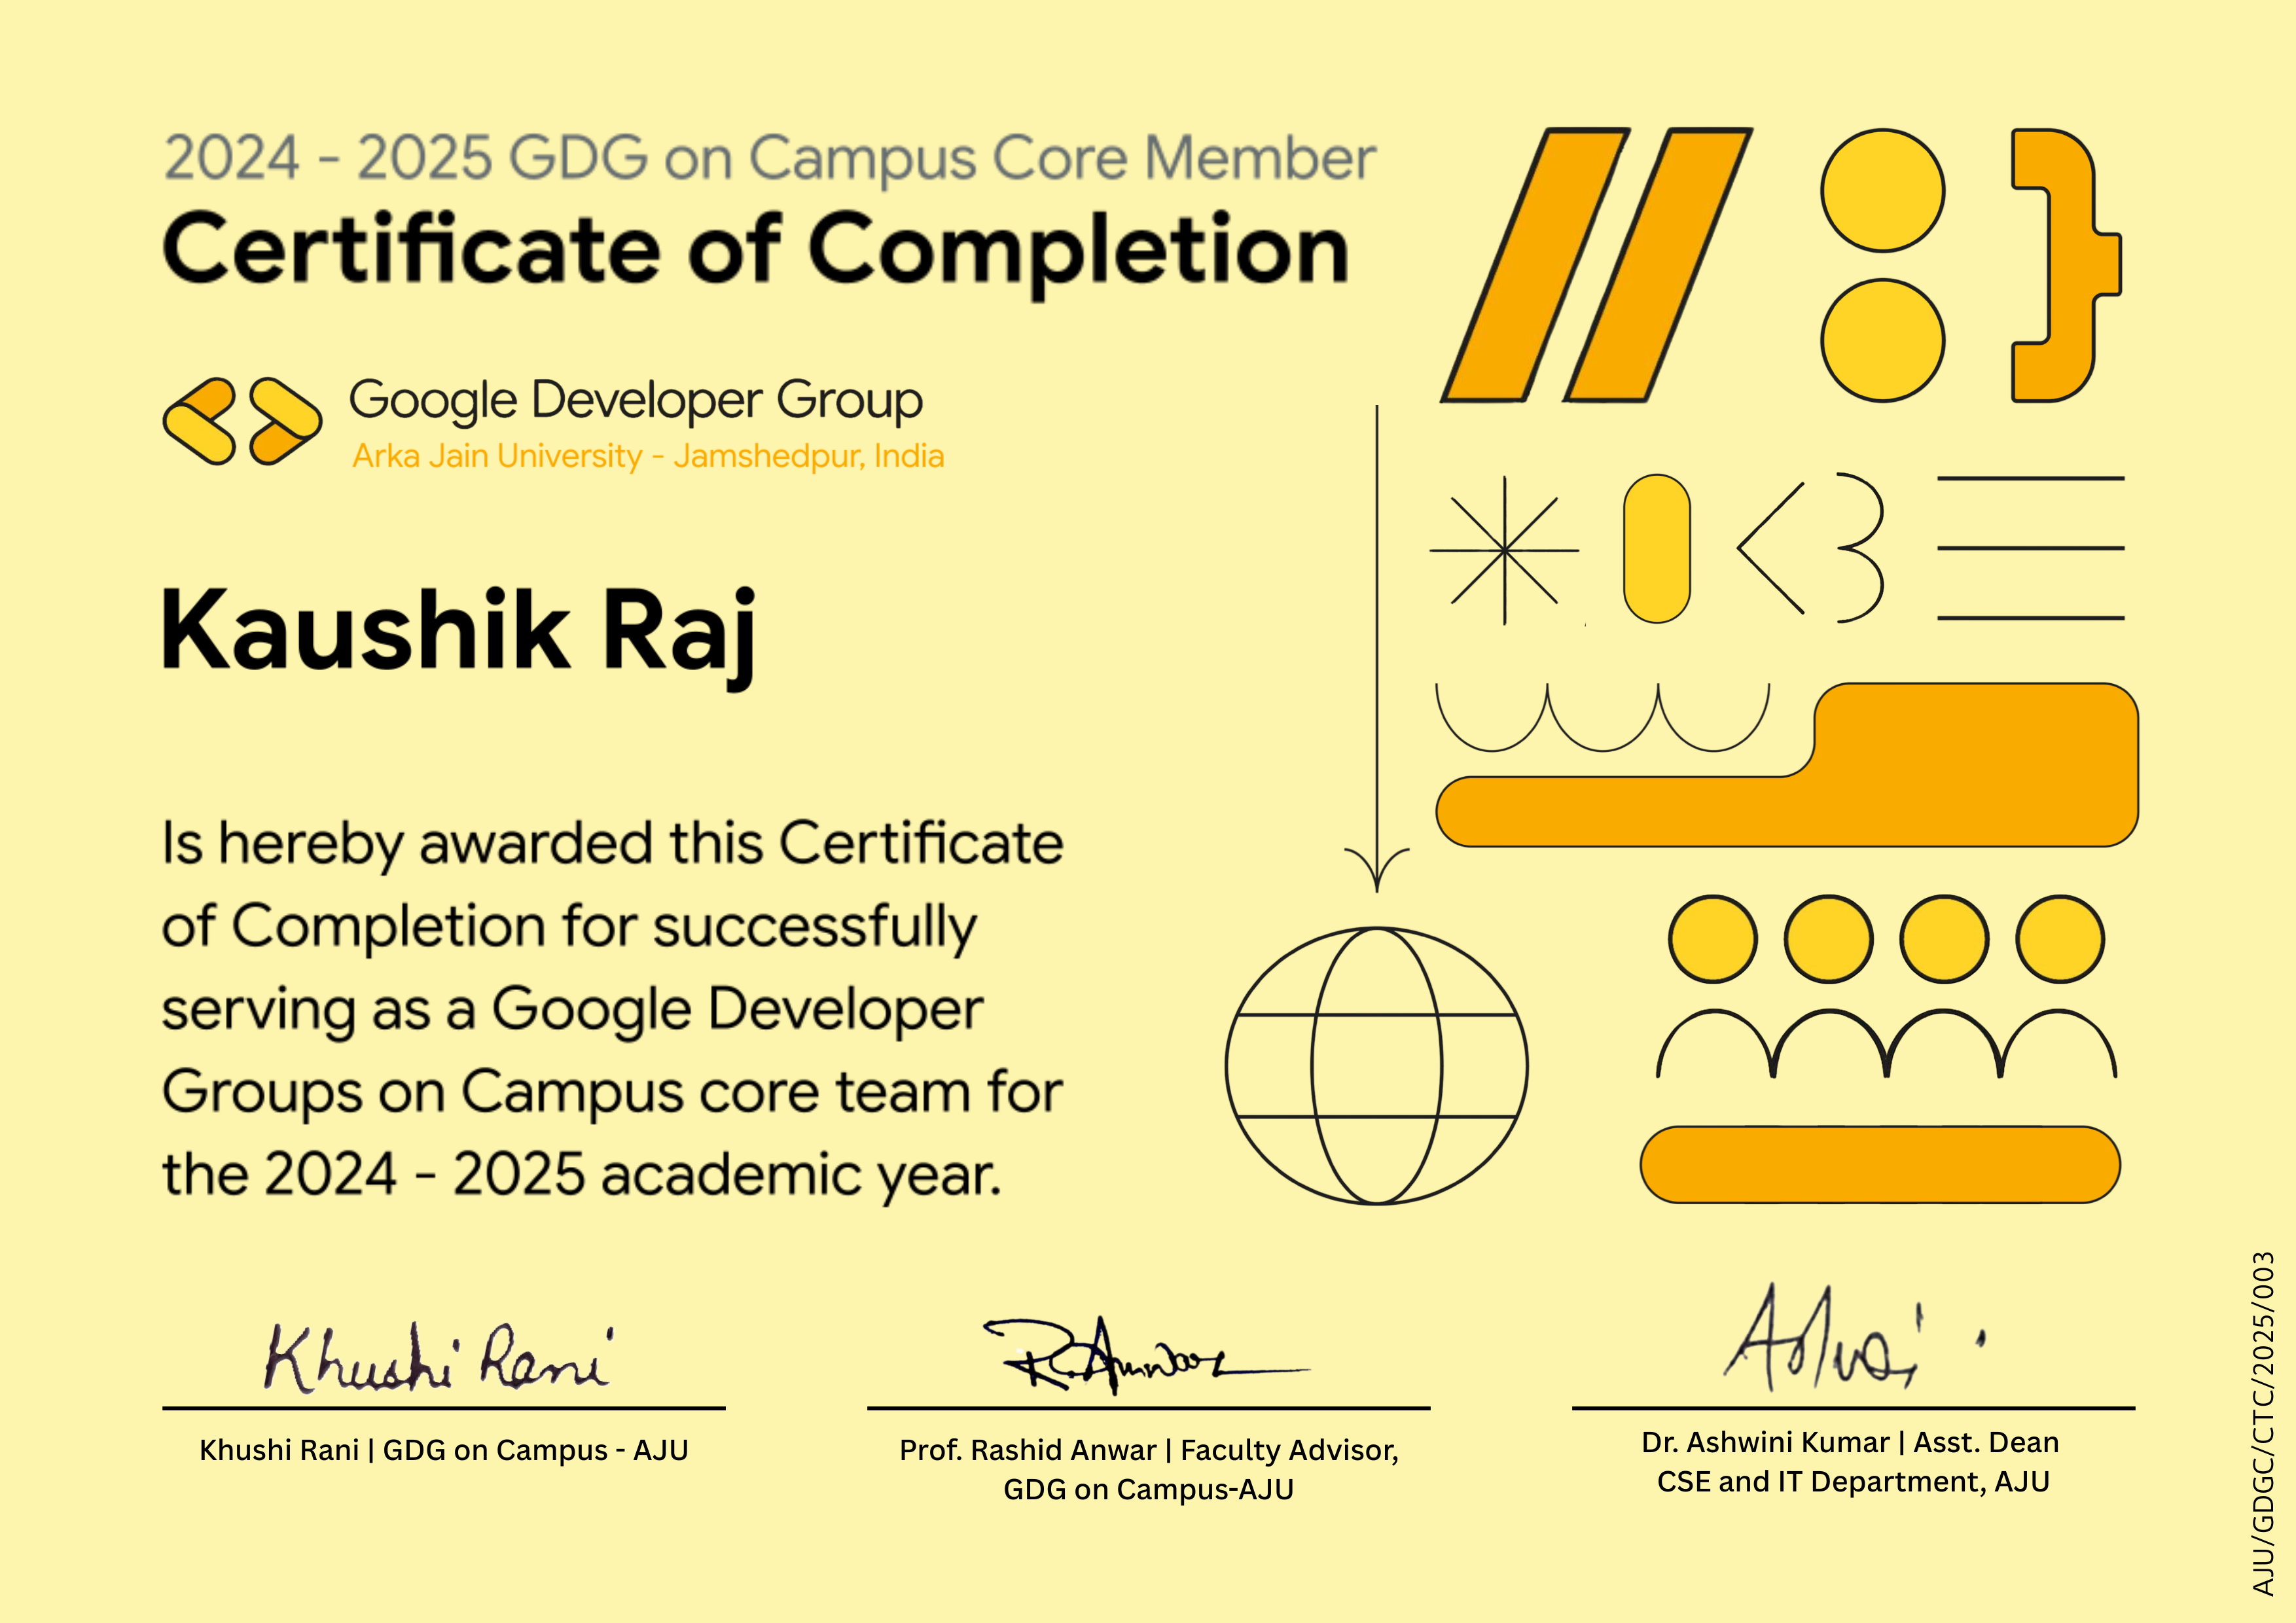Viewport: 2296px width, 1623px height.
Task: Click the caption 'Prof. Rashid Anwar | Faculty Advisor,'
Action: tap(1149, 1451)
